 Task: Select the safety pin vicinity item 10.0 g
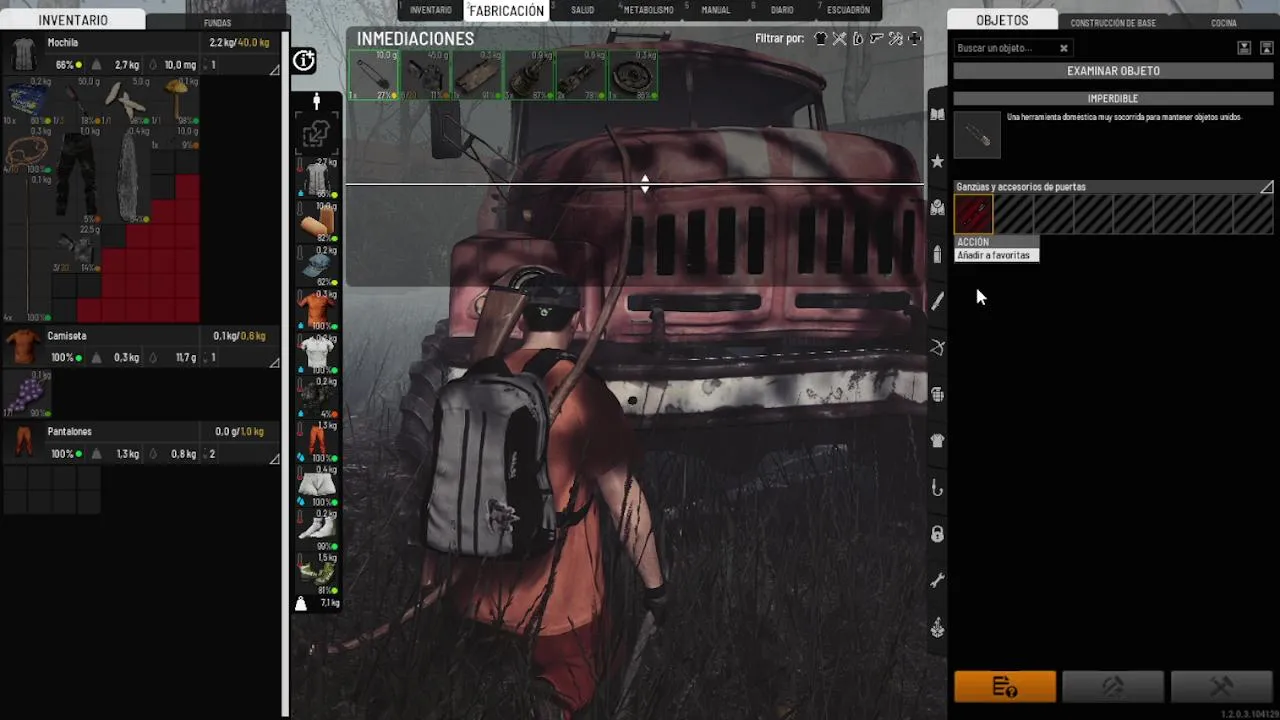pyautogui.click(x=373, y=76)
